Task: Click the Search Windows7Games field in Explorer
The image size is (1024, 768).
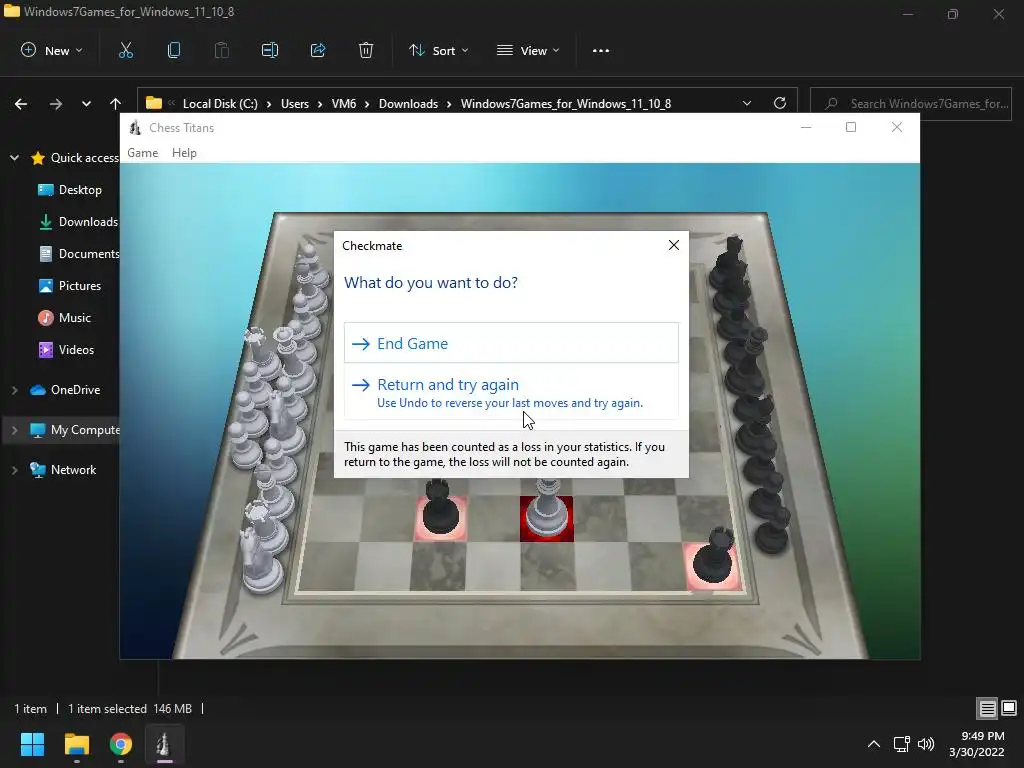Action: pyautogui.click(x=910, y=103)
